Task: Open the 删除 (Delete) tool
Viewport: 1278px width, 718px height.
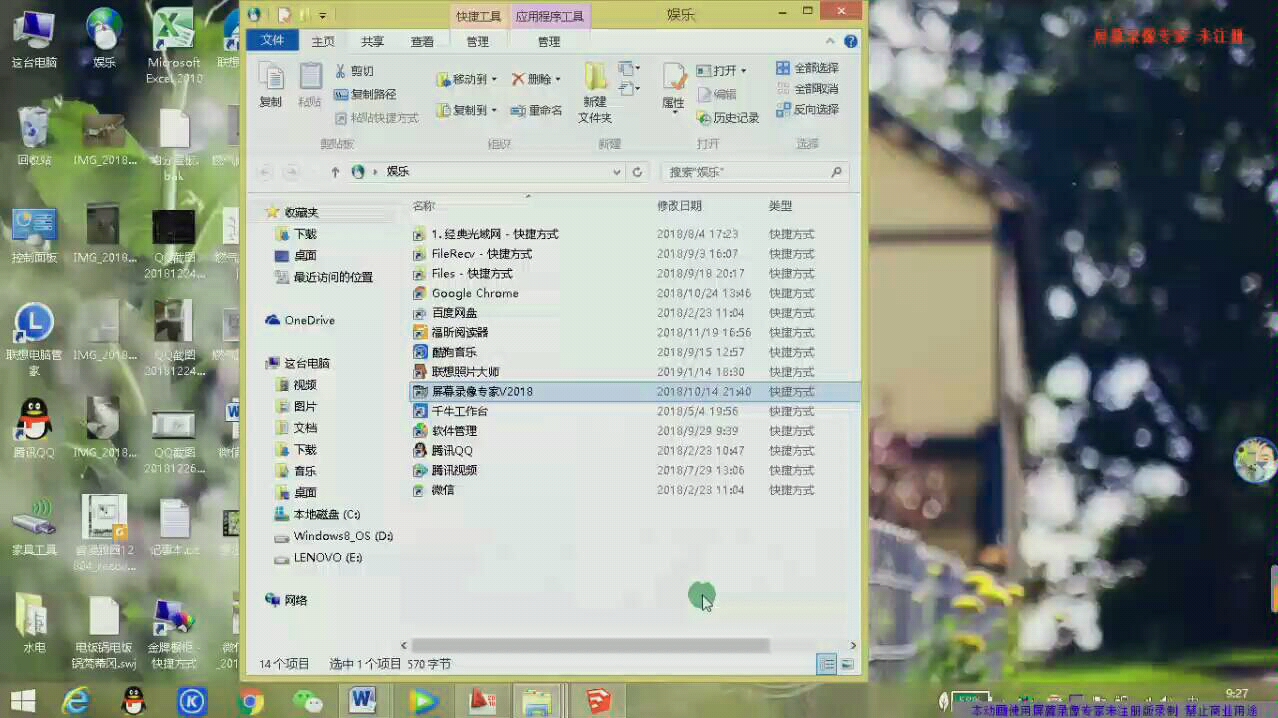Action: pyautogui.click(x=534, y=79)
